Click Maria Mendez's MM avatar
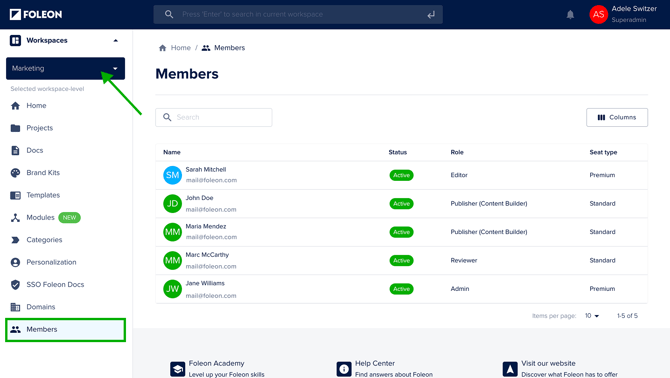The height and width of the screenshot is (378, 670). pos(173,232)
